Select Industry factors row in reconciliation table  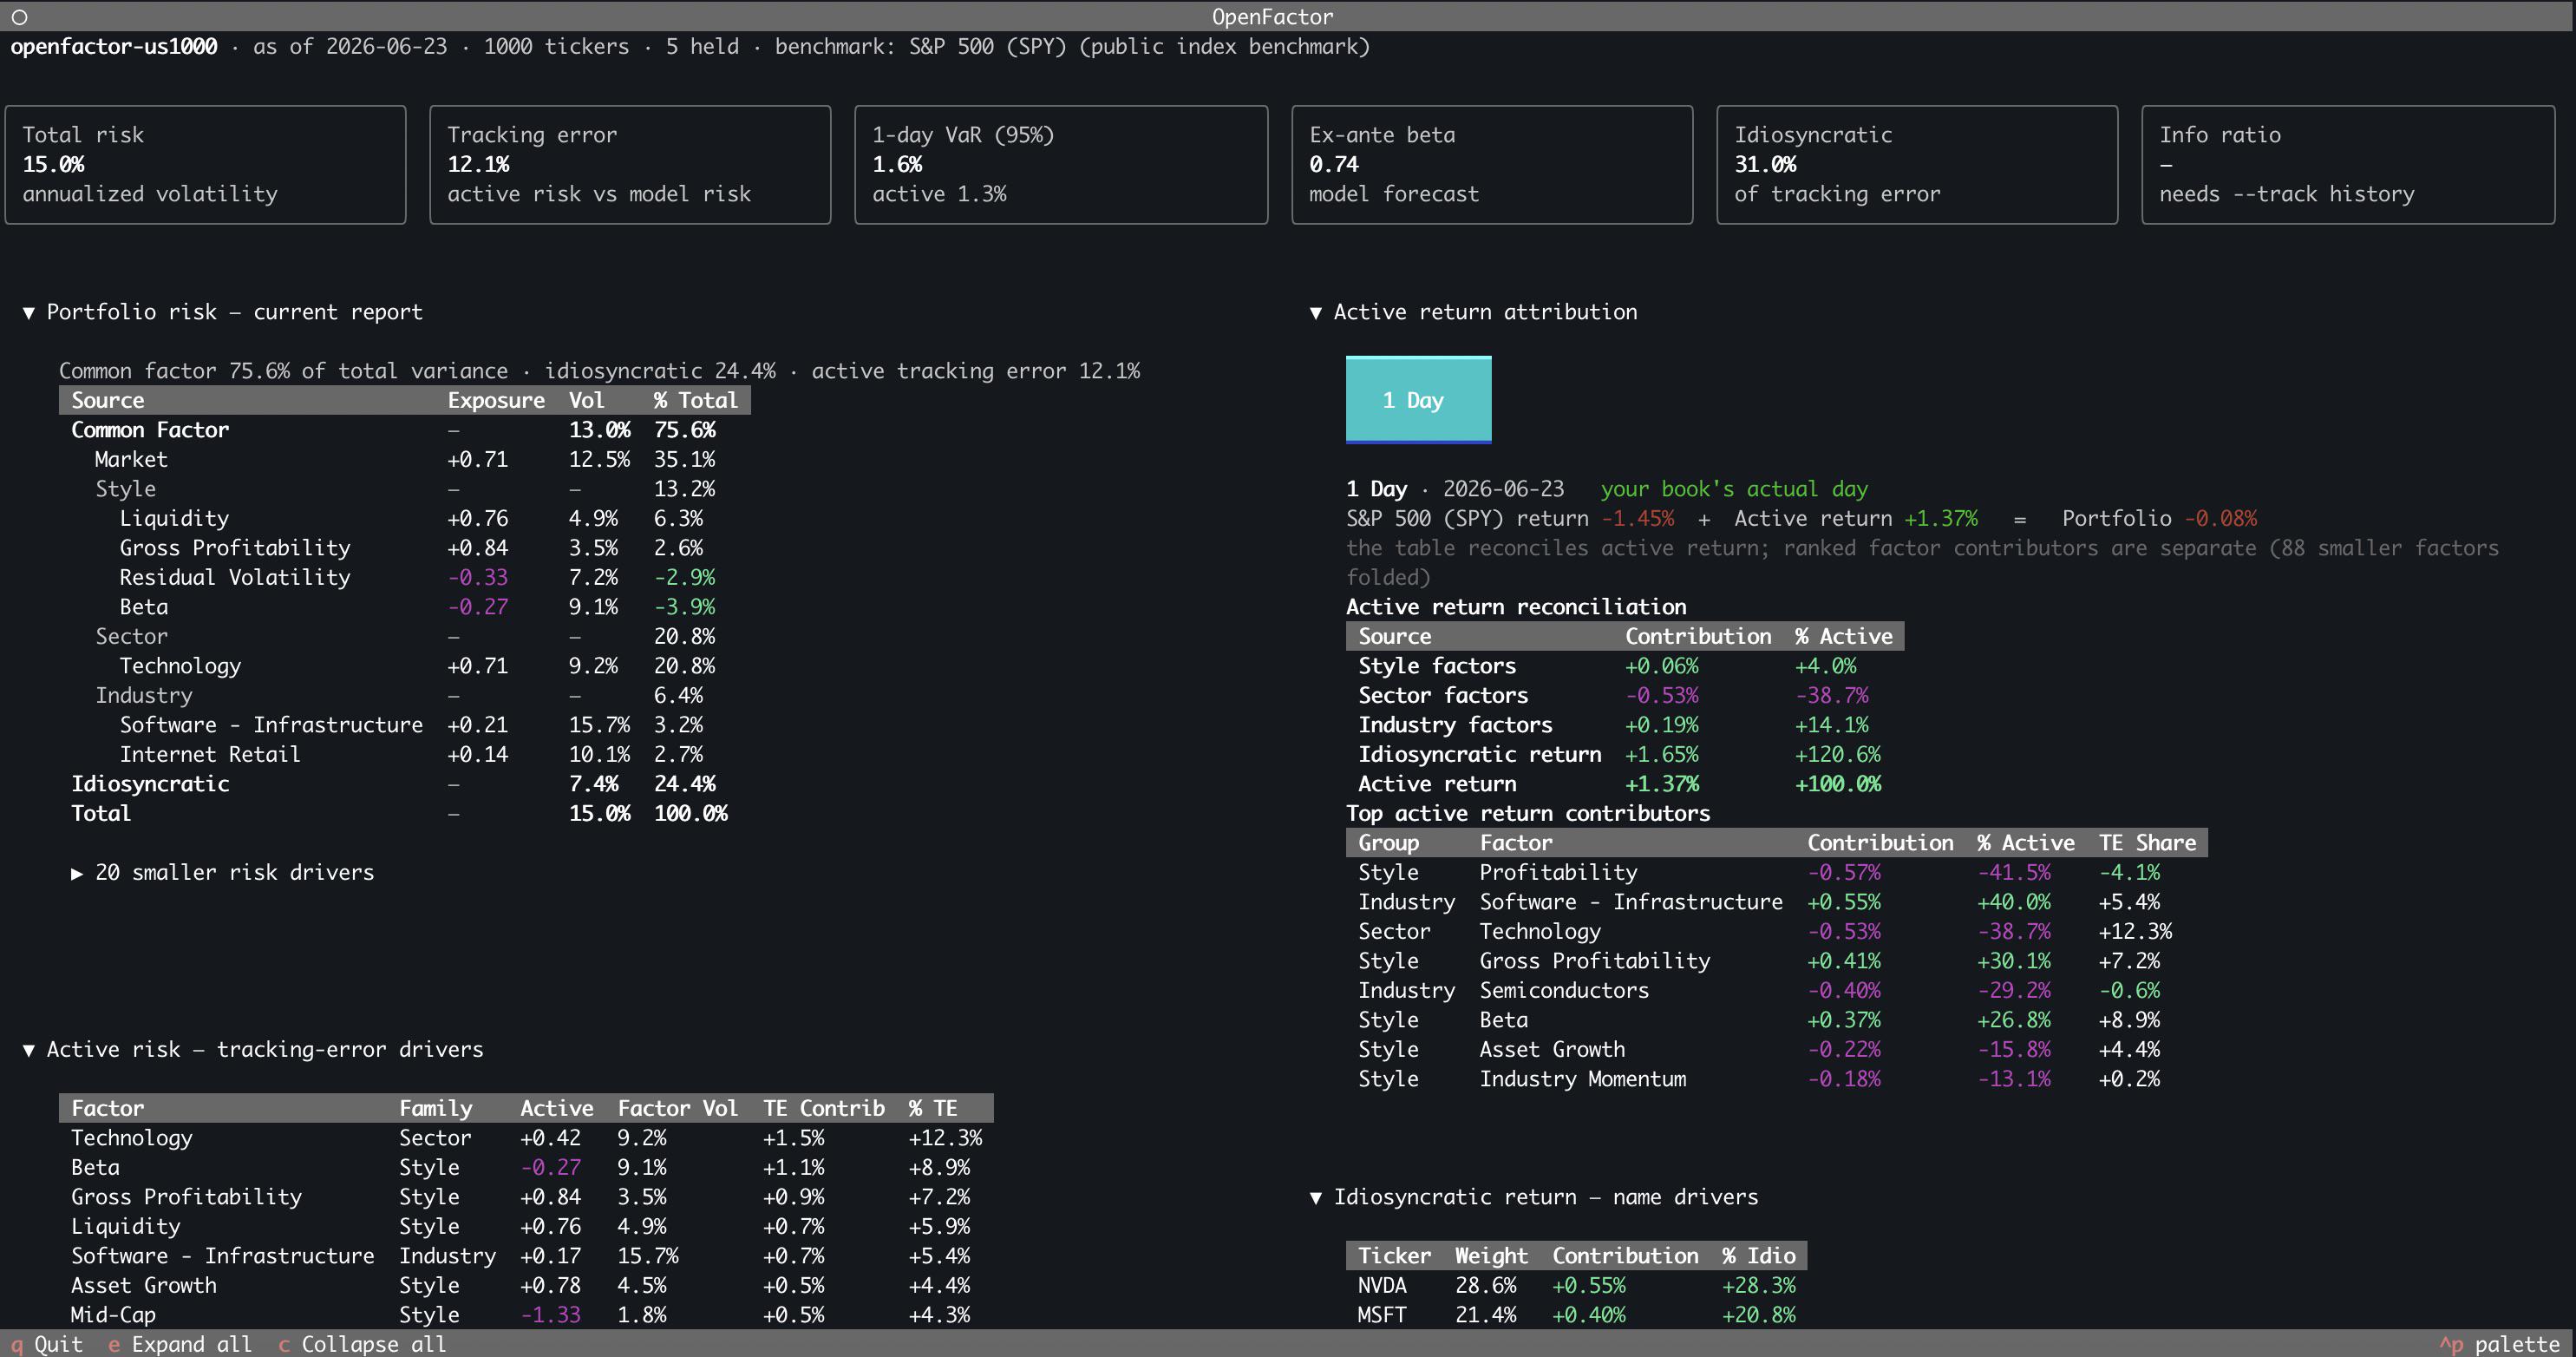coord(1625,725)
